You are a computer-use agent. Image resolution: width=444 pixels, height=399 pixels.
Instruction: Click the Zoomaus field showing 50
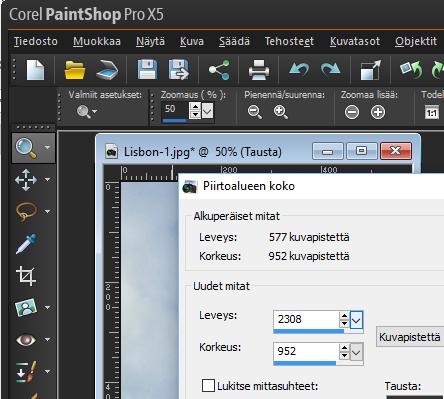coord(175,109)
